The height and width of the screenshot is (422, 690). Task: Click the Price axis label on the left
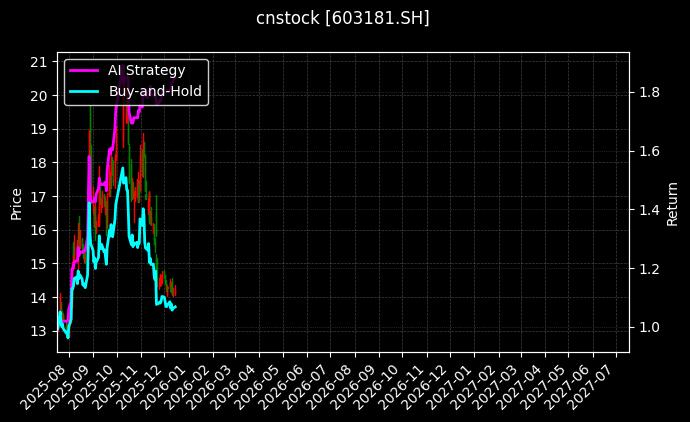point(16,203)
